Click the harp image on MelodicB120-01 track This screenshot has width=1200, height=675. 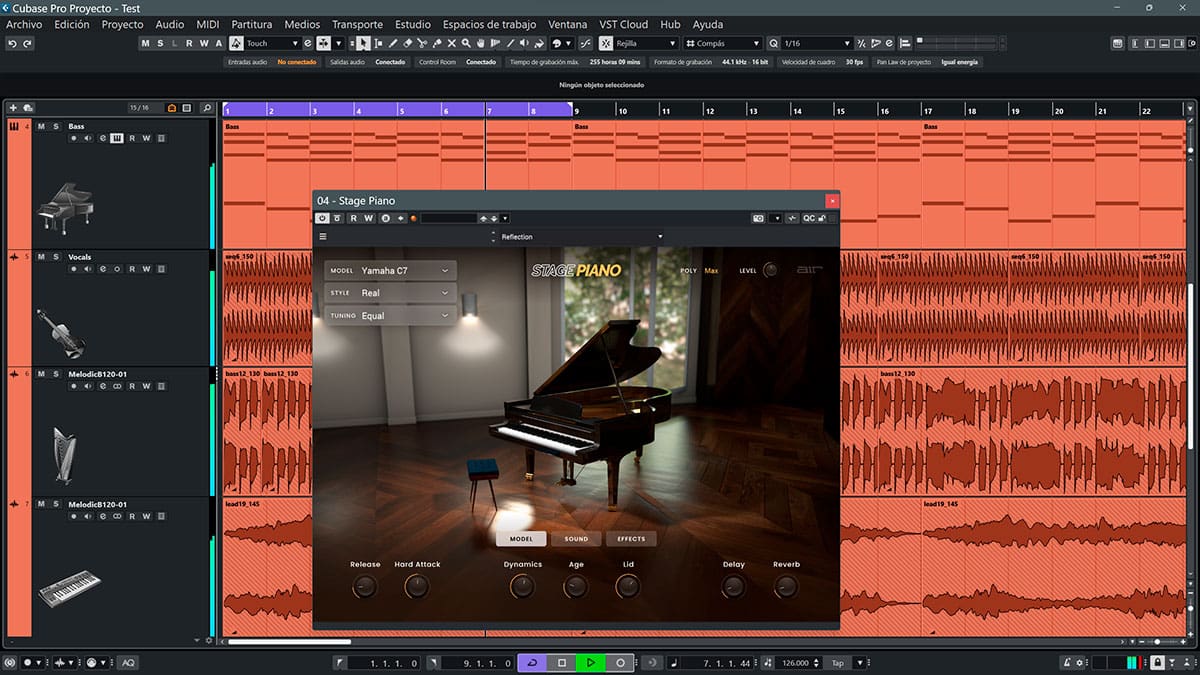[64, 455]
